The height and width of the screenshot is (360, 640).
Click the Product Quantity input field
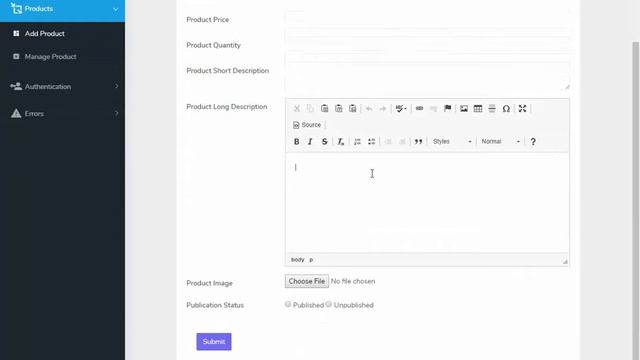(427, 45)
